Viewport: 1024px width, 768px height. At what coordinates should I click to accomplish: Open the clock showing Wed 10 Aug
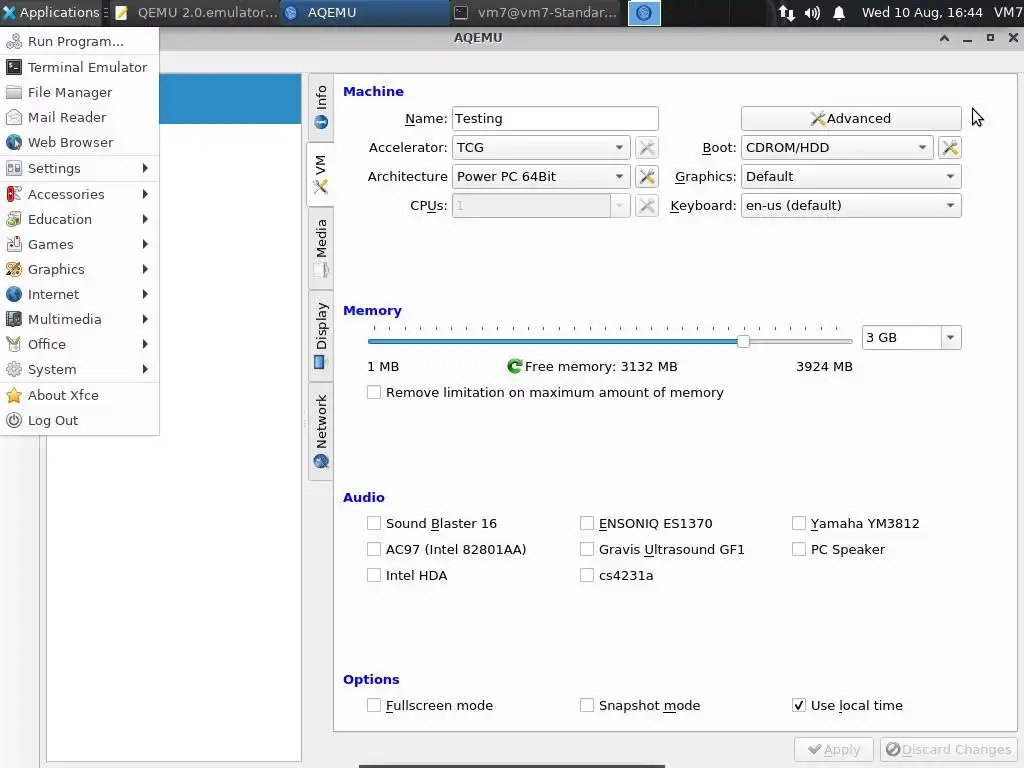click(x=921, y=12)
